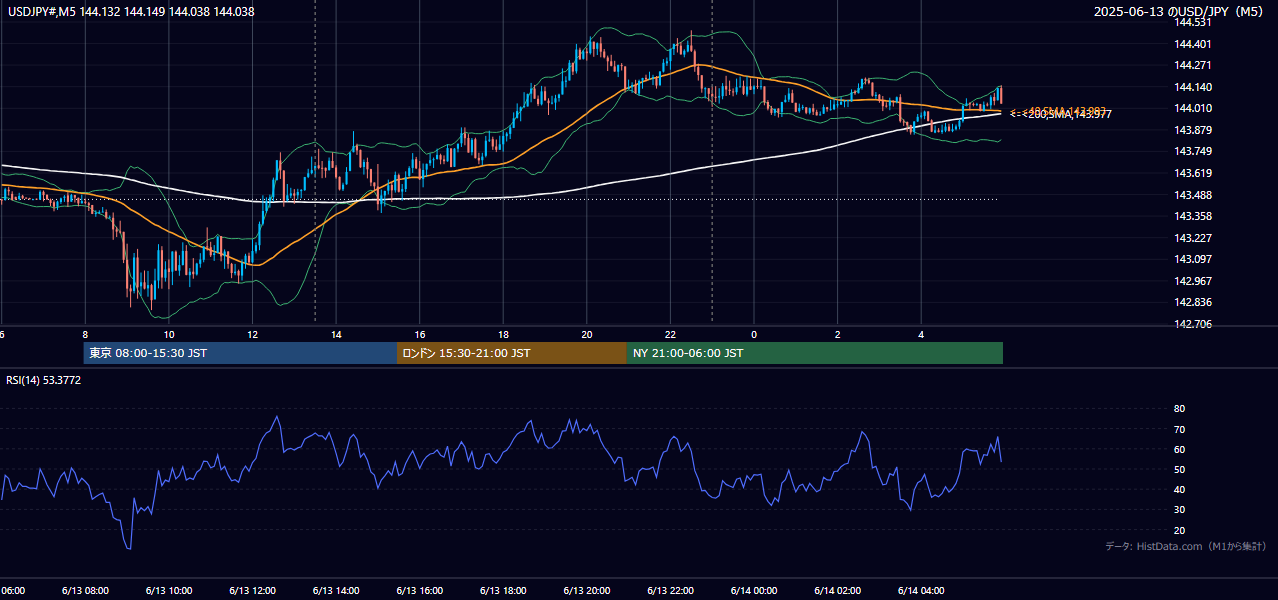1278x600 pixels.
Task: Click the 6/14 00:00 date label
Action: [754, 591]
